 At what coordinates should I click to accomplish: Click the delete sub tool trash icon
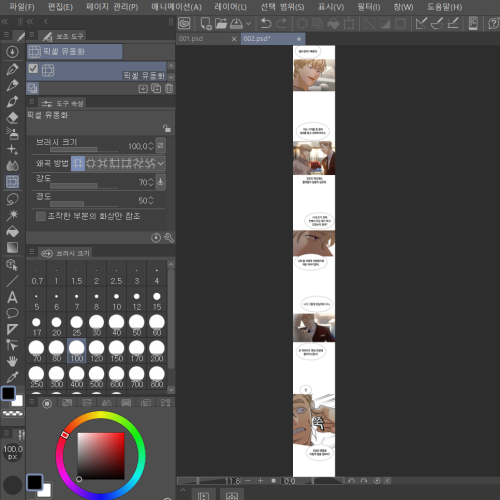(x=169, y=88)
